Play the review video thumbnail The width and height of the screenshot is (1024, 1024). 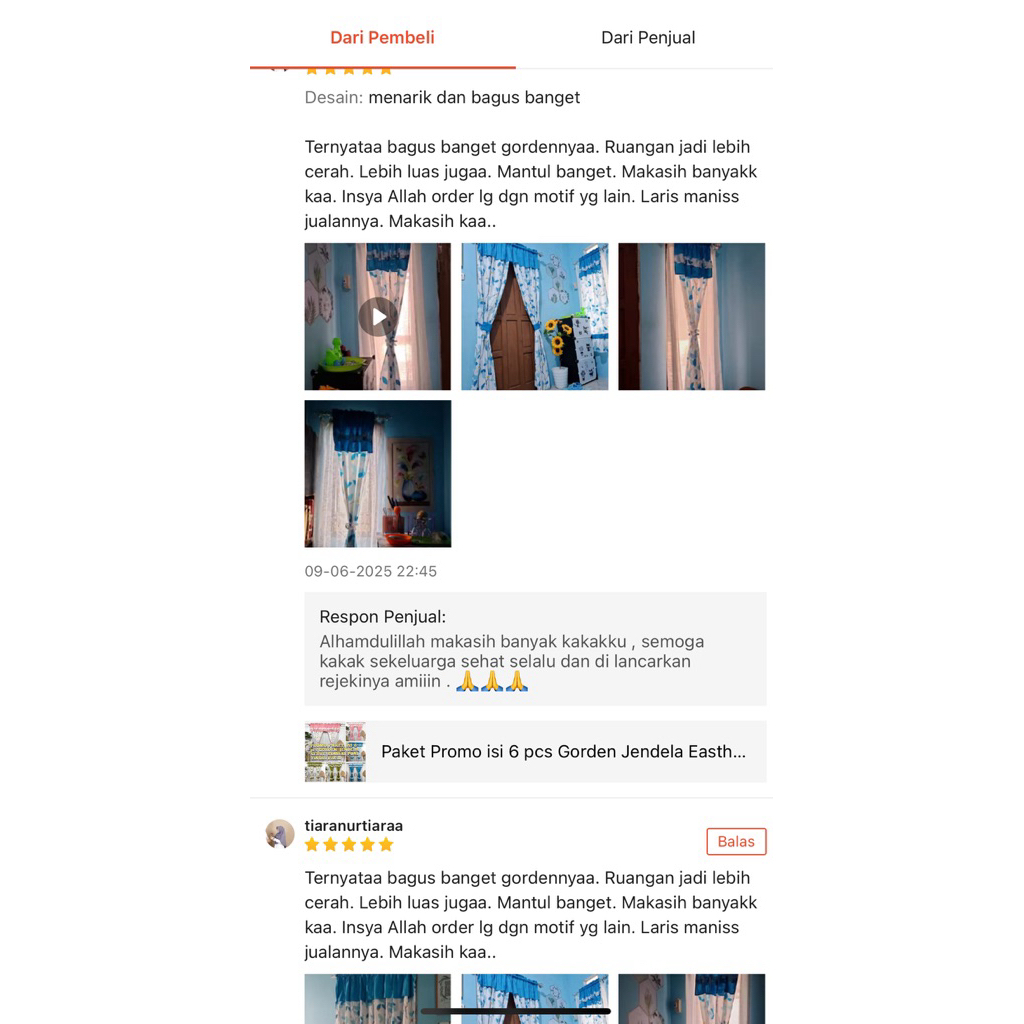point(377,317)
